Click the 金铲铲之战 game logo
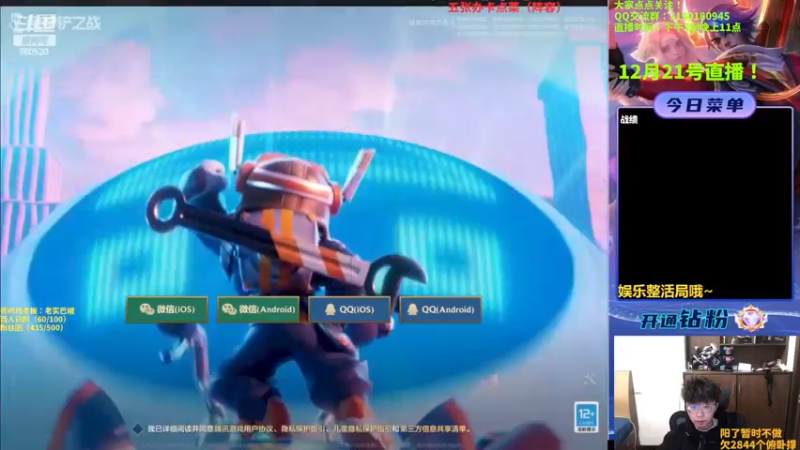This screenshot has width=800, height=450. click(x=56, y=23)
